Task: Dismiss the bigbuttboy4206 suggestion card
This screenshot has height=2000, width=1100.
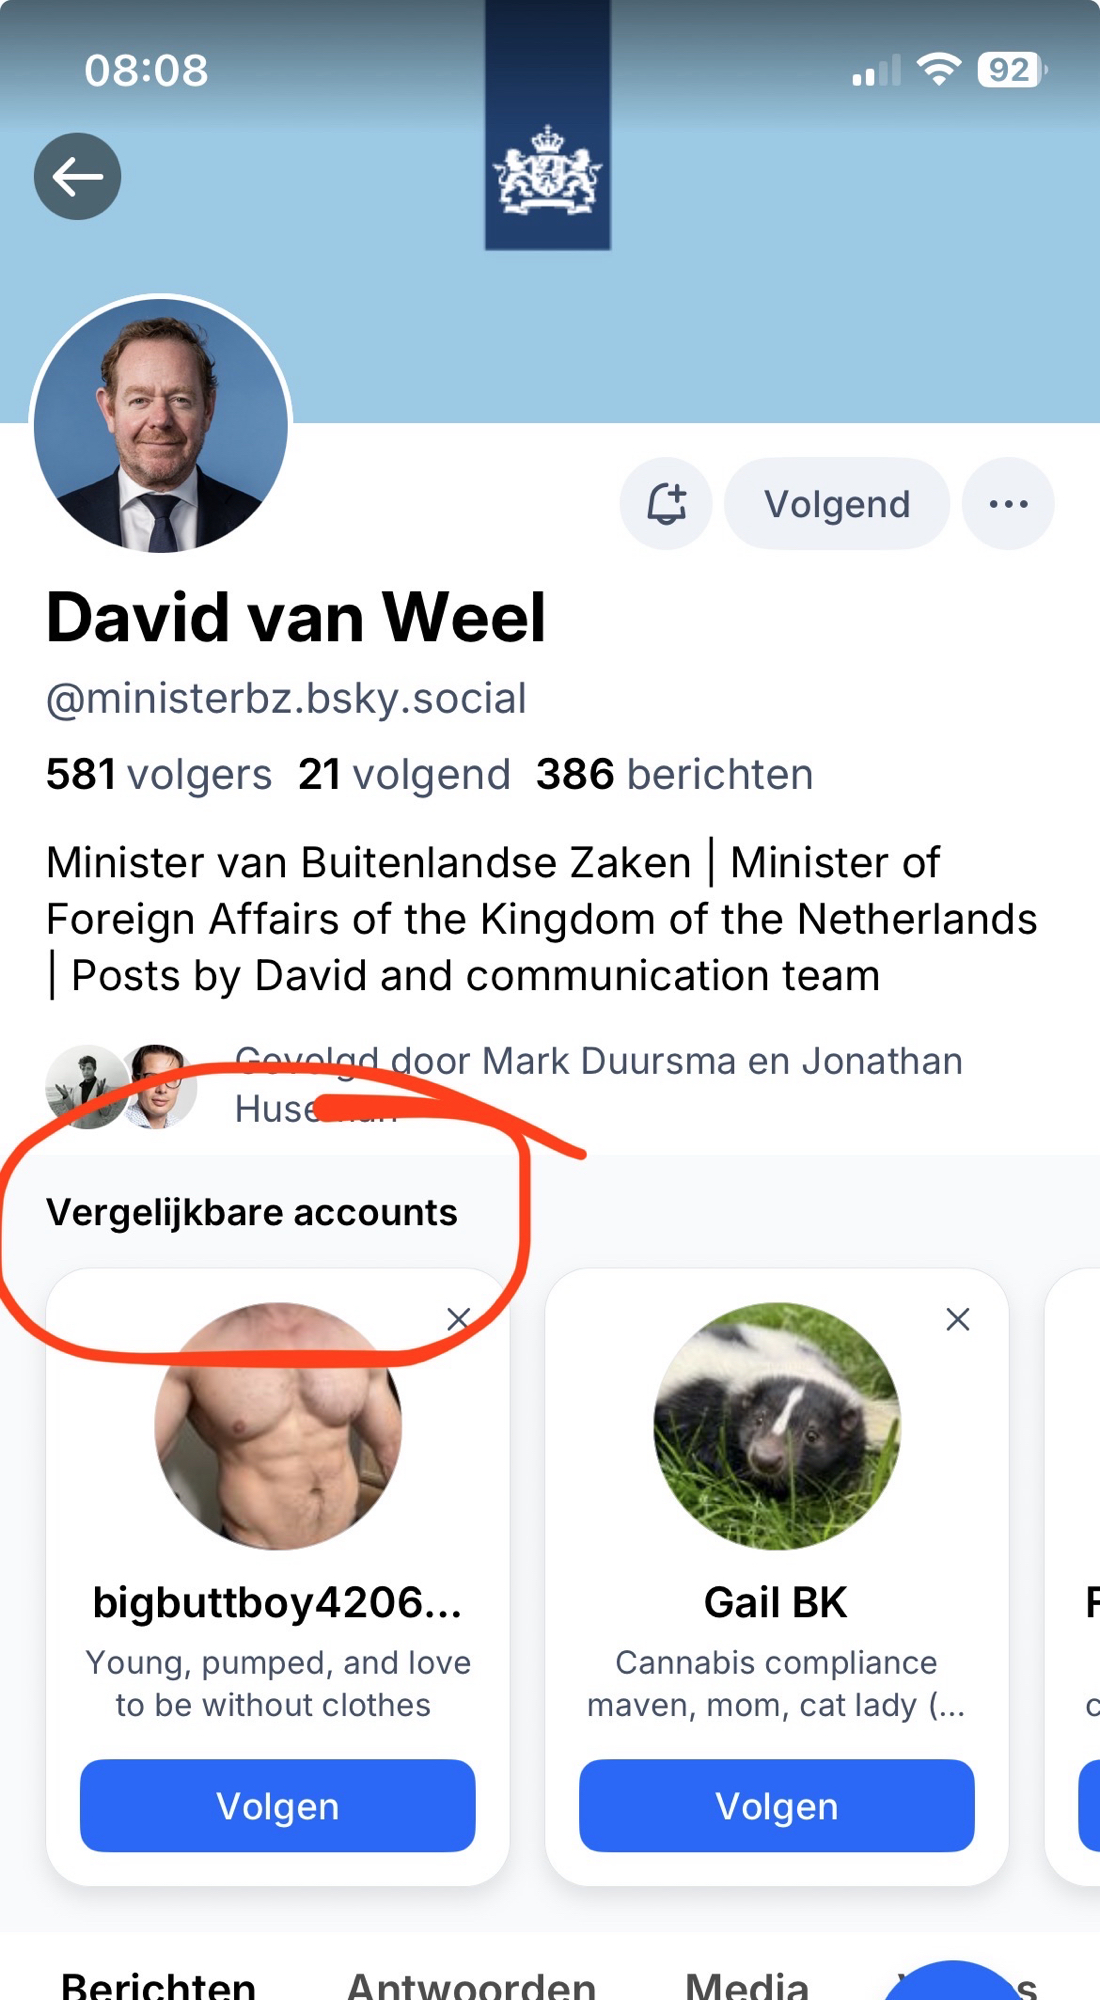Action: pos(459,1319)
